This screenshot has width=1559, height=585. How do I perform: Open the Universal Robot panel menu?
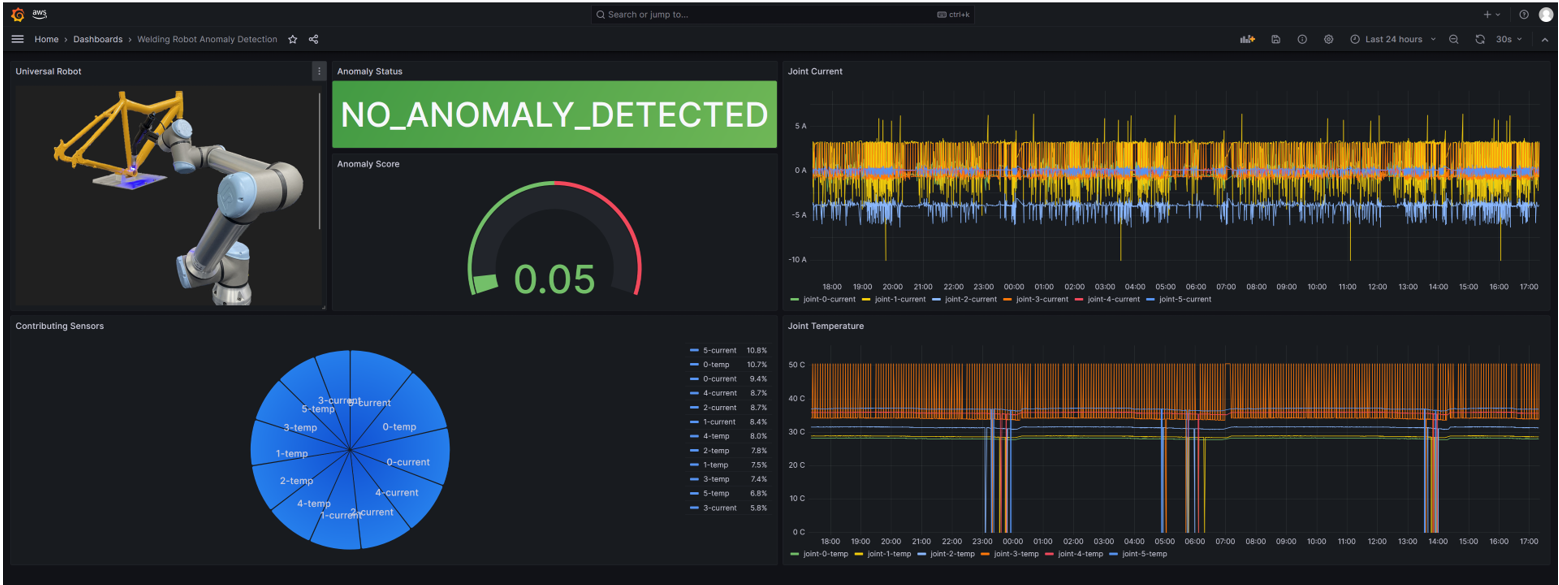click(x=319, y=71)
